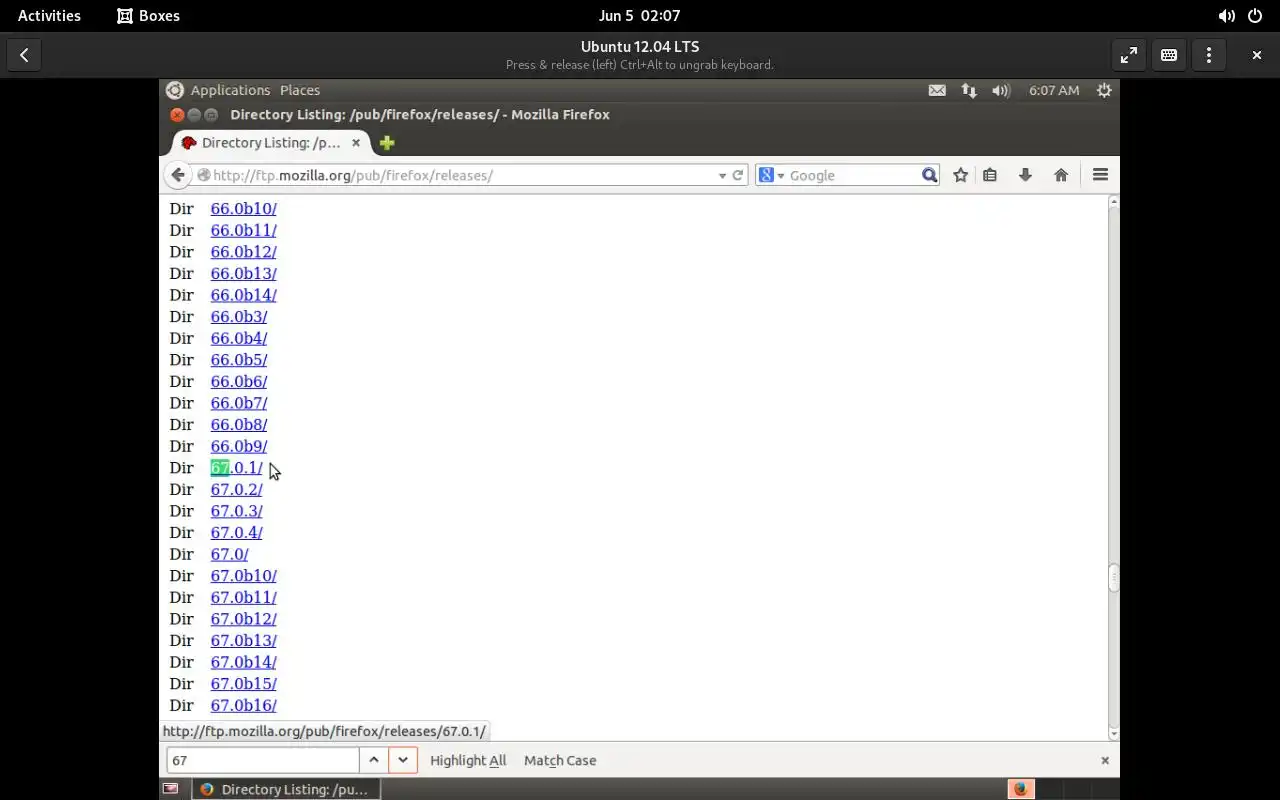This screenshot has height=800, width=1280.
Task: Click Firefox taskbar button in bottom panel
Action: click(x=285, y=789)
